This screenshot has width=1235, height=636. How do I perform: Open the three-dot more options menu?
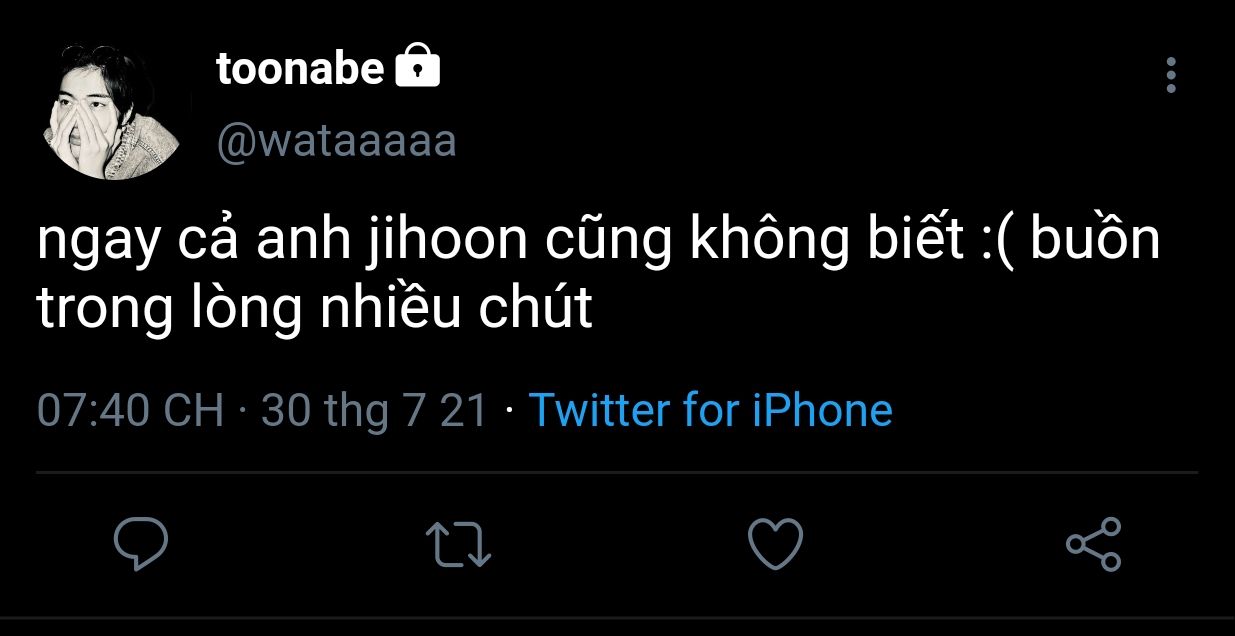coord(1171,75)
